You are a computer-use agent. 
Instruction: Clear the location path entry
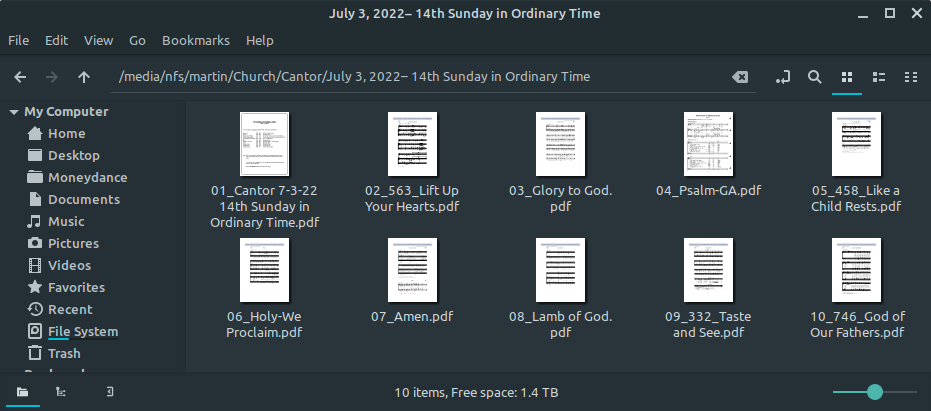pyautogui.click(x=740, y=77)
